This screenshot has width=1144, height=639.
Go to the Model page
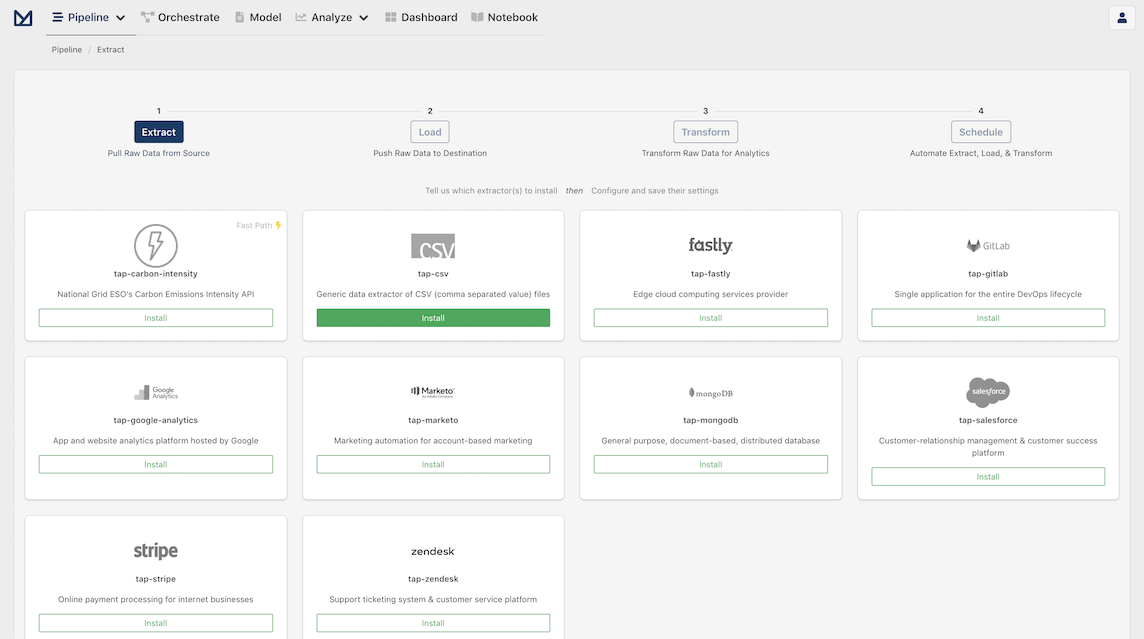tap(258, 18)
